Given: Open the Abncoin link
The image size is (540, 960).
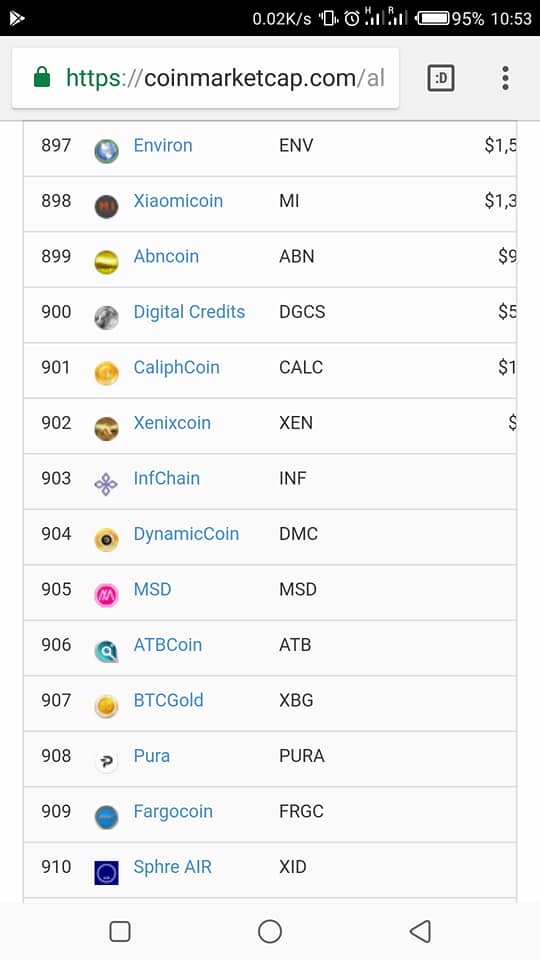Looking at the screenshot, I should pyautogui.click(x=166, y=256).
